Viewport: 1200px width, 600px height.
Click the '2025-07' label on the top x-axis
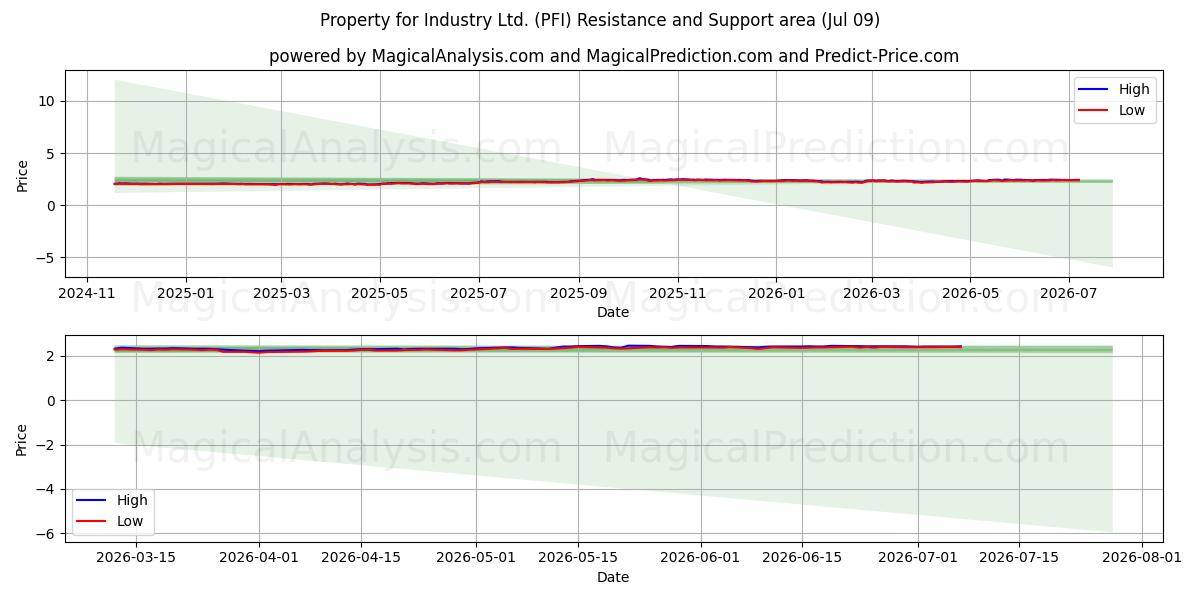click(478, 293)
